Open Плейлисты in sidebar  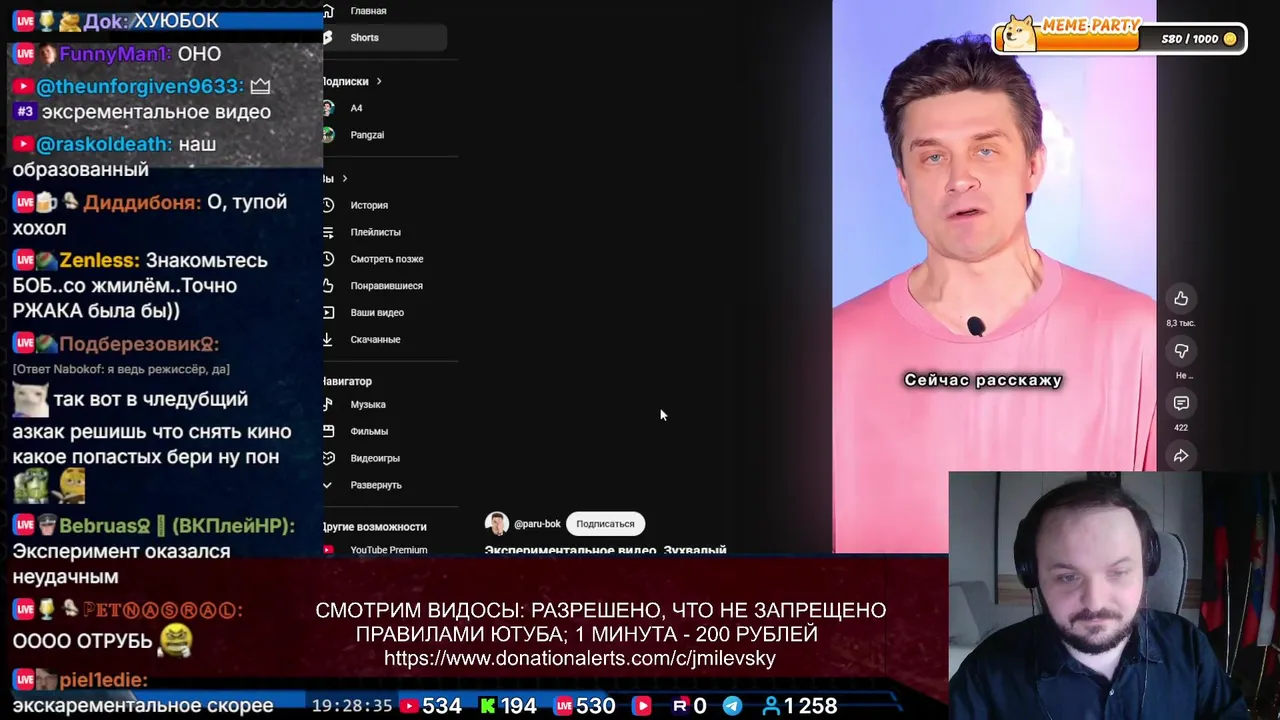click(x=375, y=232)
